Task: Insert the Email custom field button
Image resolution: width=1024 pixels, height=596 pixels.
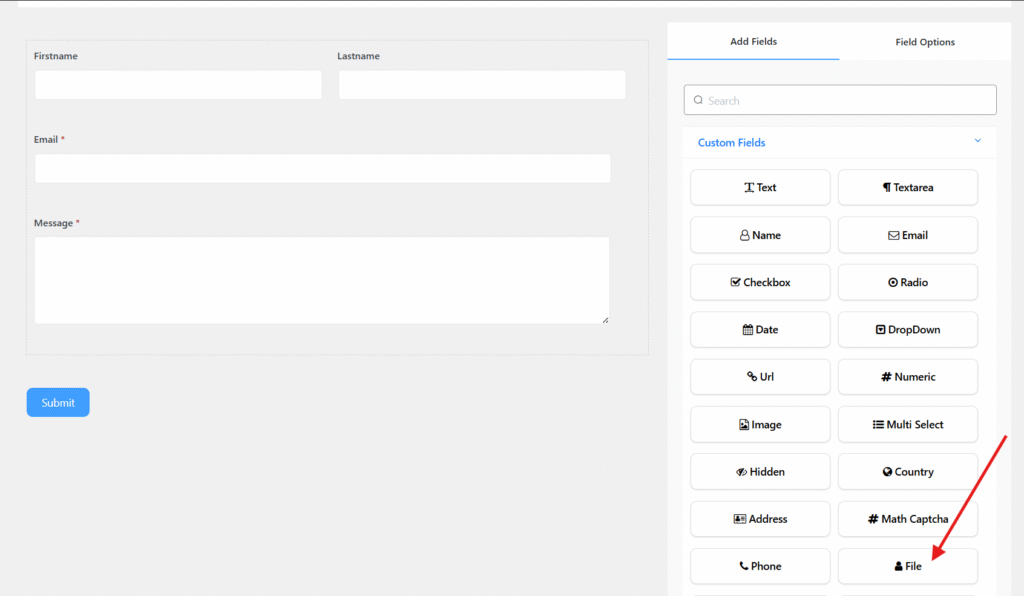Action: pos(907,235)
